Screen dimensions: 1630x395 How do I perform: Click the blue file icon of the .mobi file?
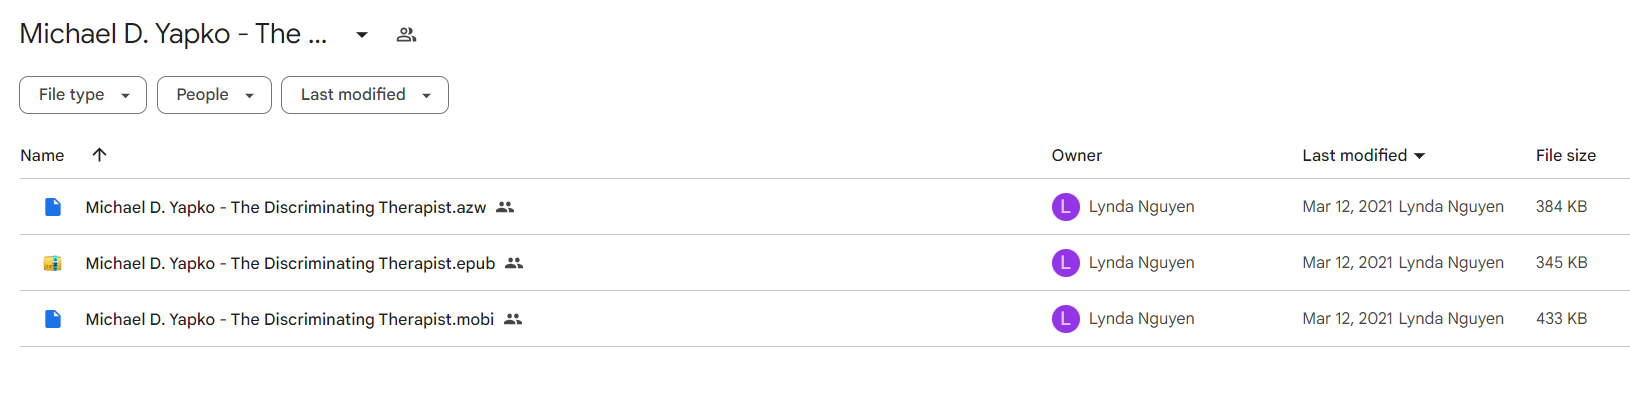(53, 319)
